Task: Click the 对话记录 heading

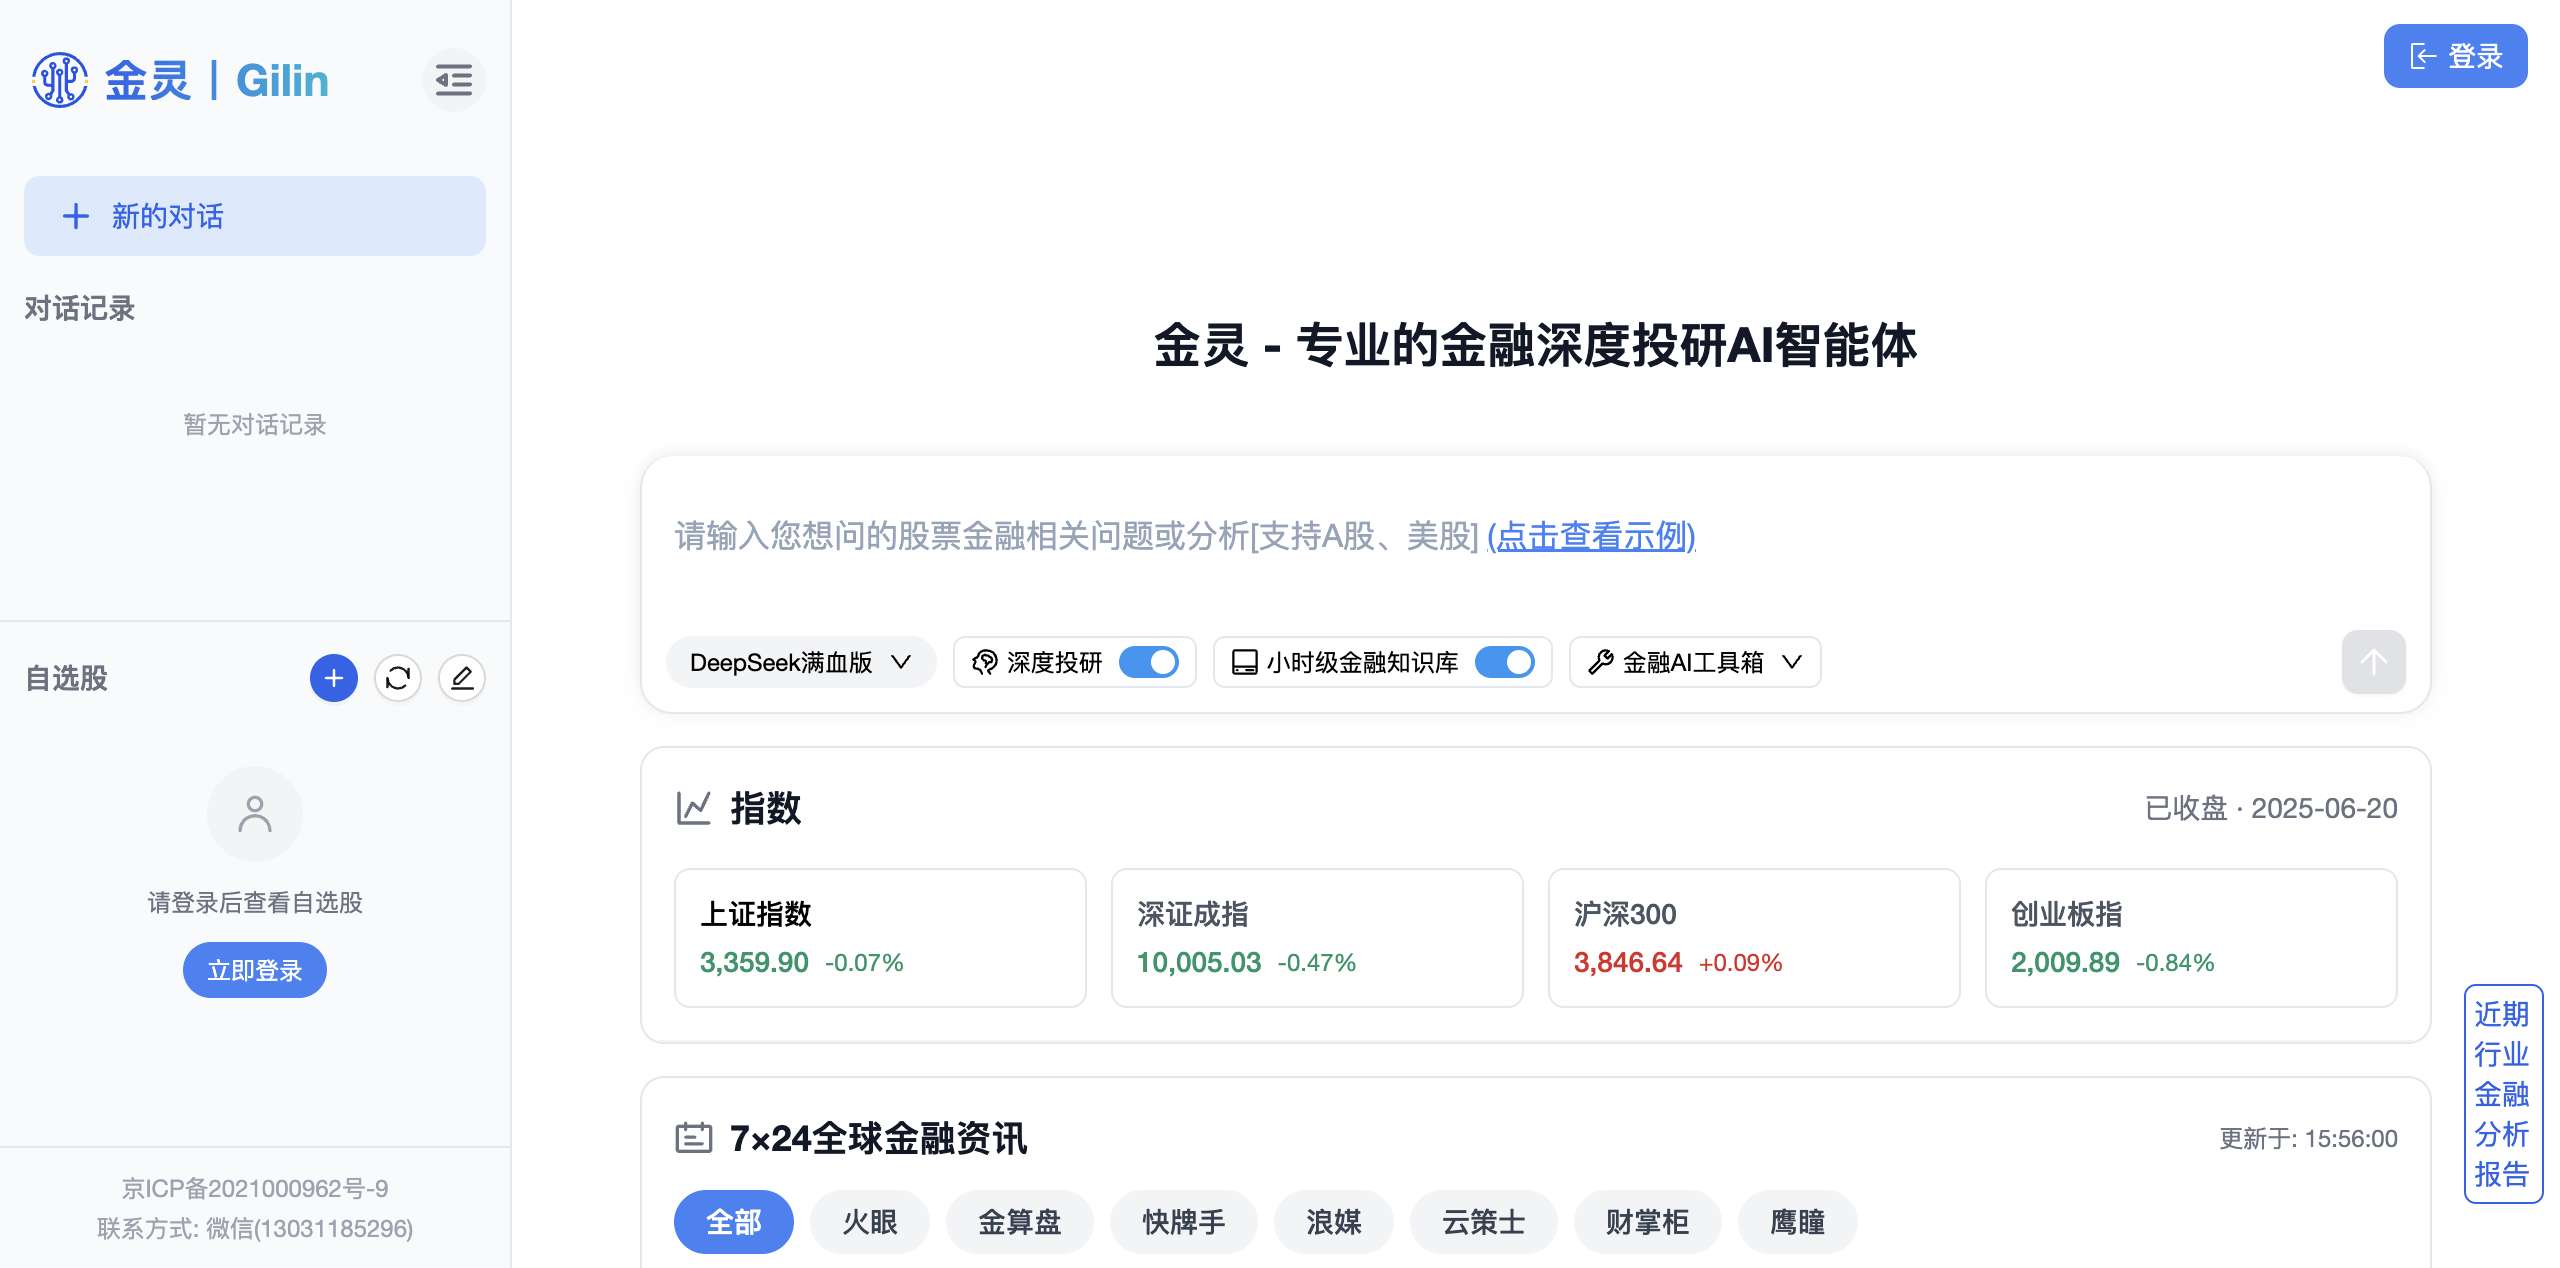Action: [x=80, y=308]
